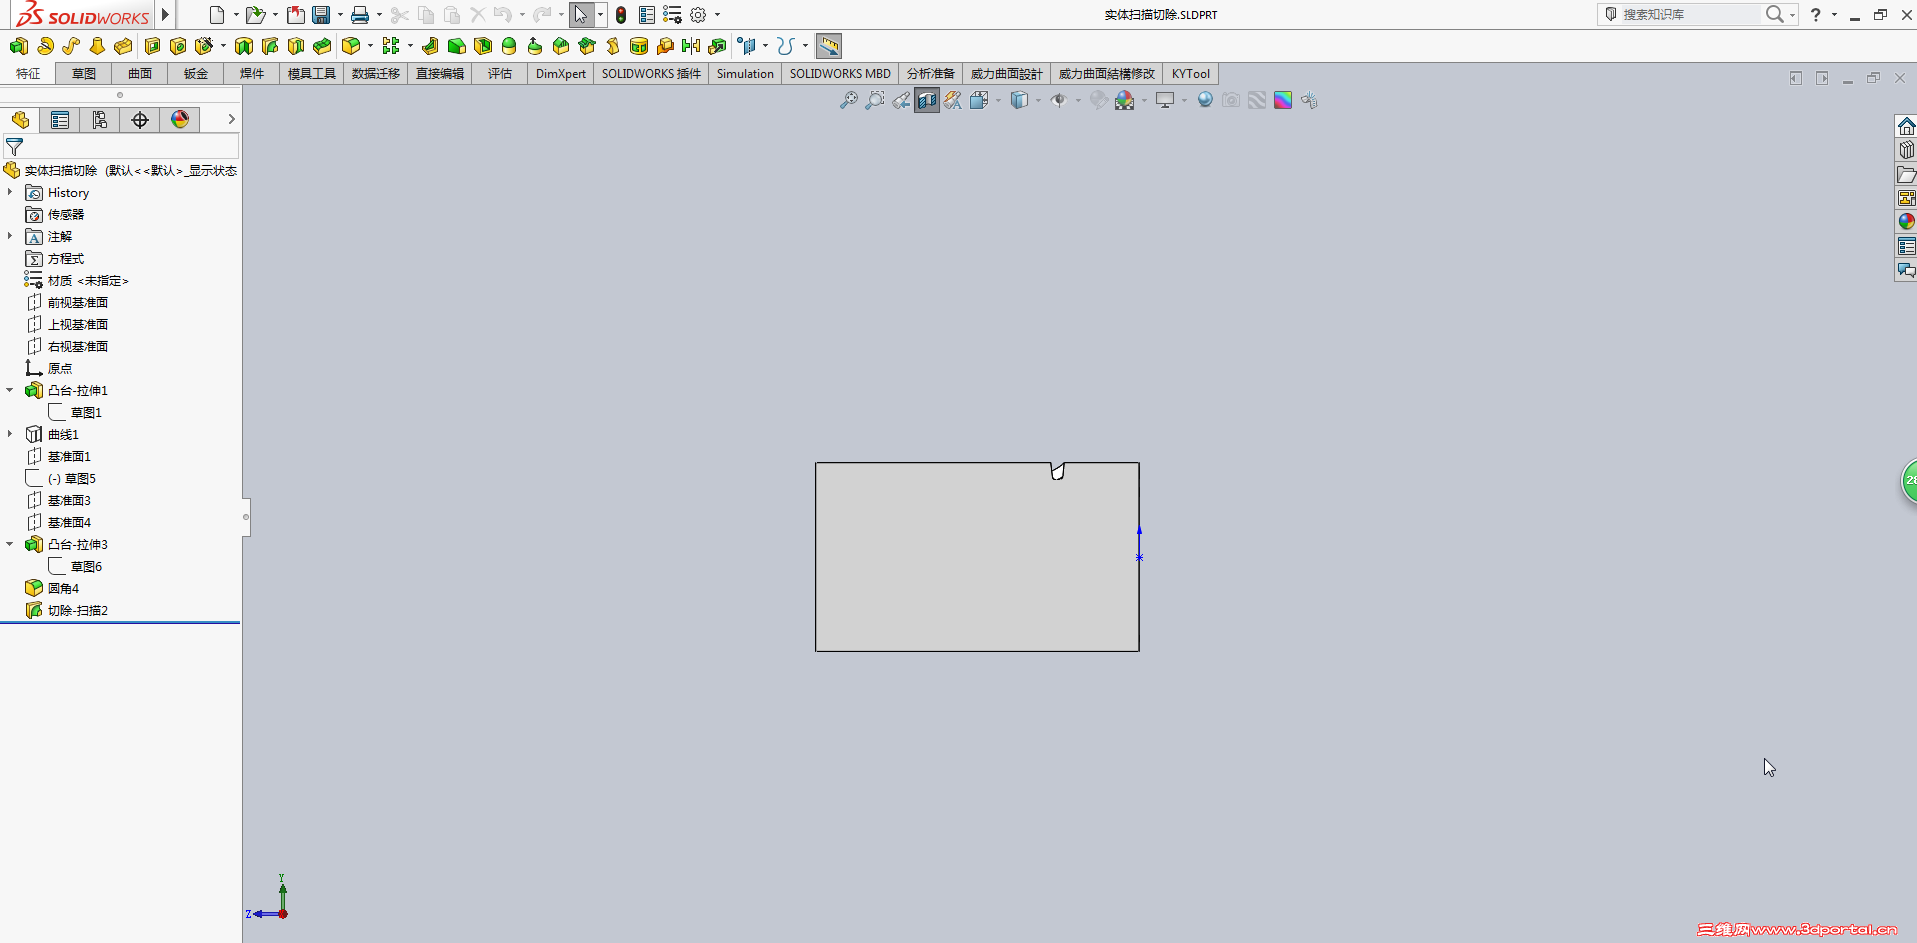Toggle the Section View icon
Viewport: 1917px width, 943px height.
[927, 100]
